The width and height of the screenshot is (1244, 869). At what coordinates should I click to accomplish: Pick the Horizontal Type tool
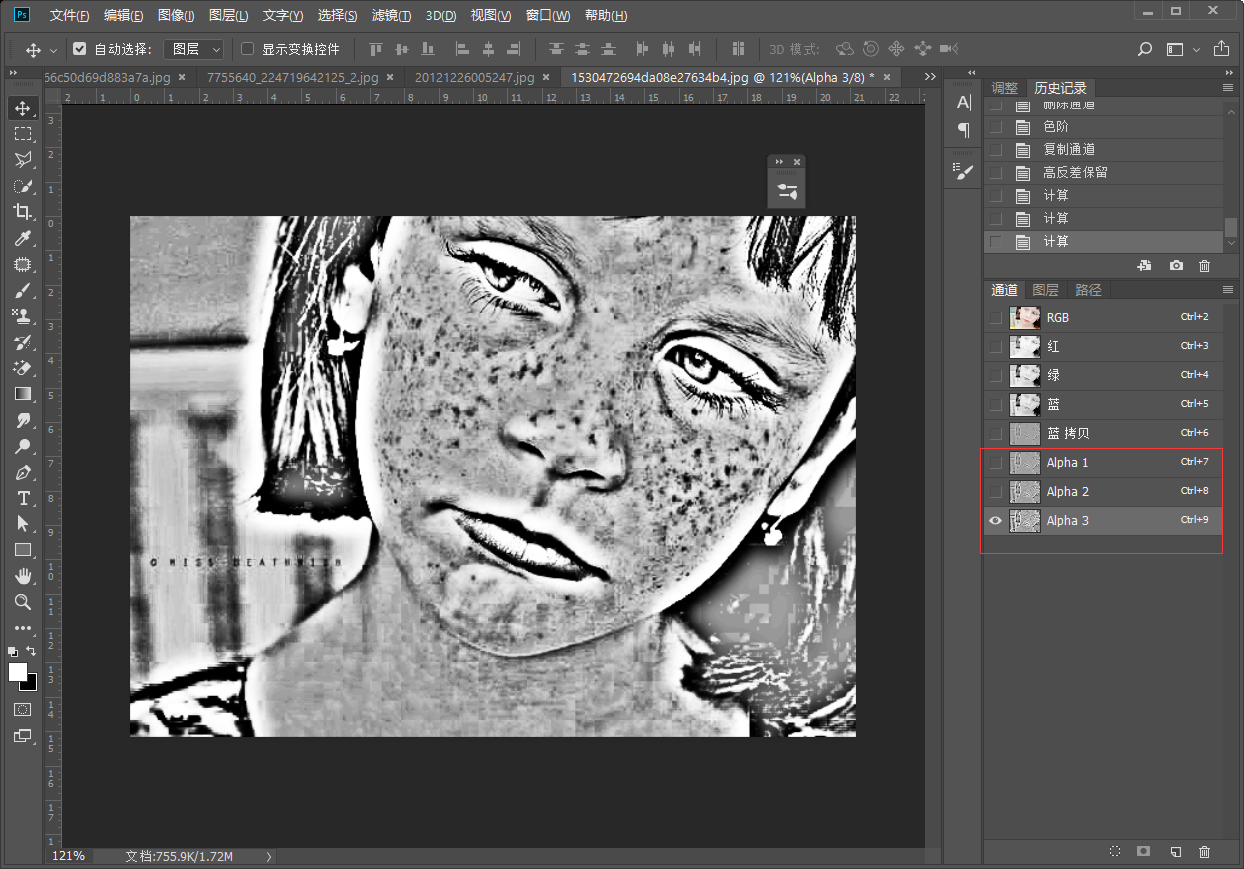(x=22, y=498)
